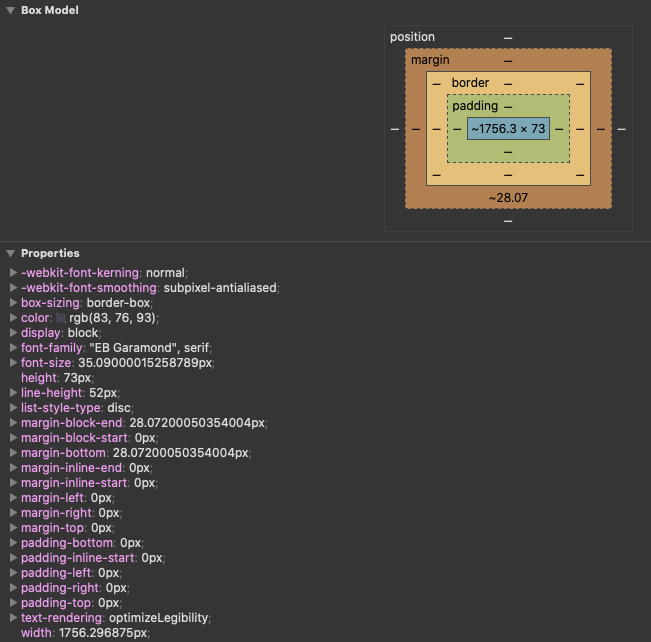Collapse the Properties section

click(x=11, y=253)
